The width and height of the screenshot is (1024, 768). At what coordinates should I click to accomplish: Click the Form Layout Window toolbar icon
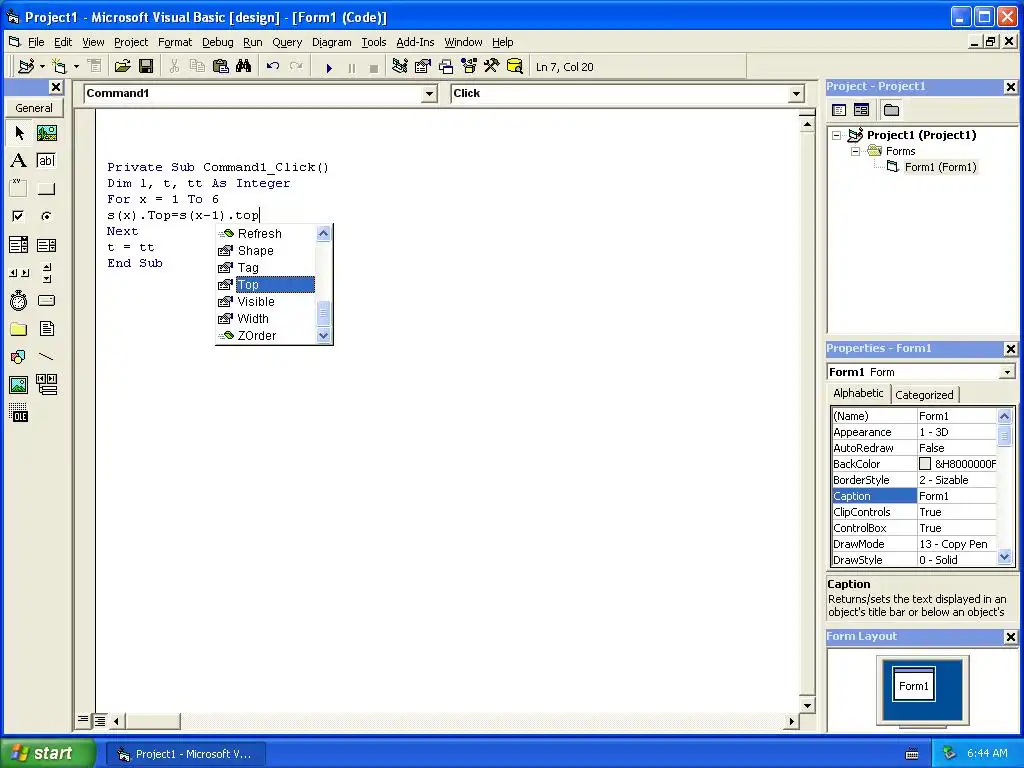[x=446, y=67]
